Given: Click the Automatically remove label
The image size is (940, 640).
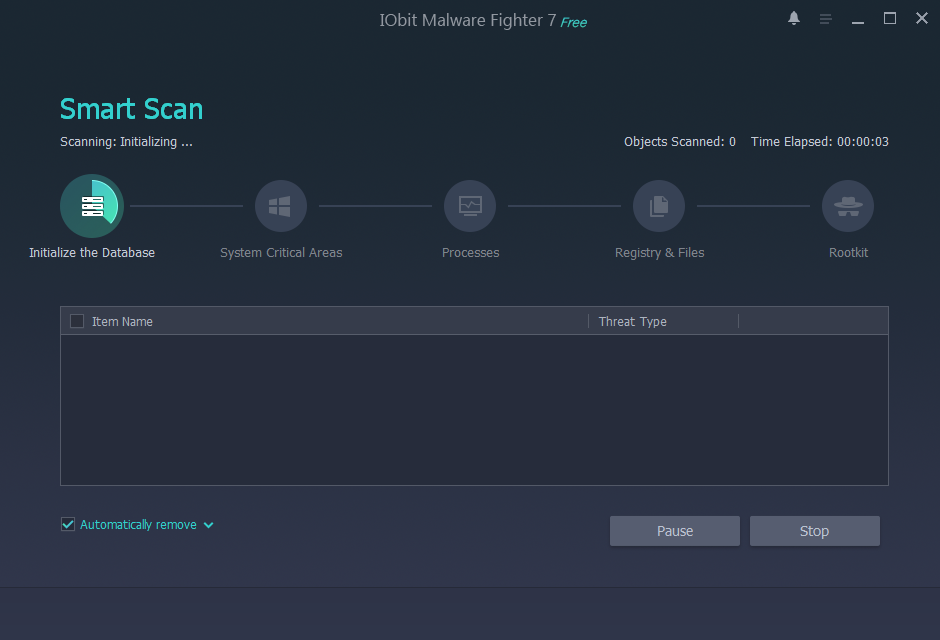Looking at the screenshot, I should (138, 525).
